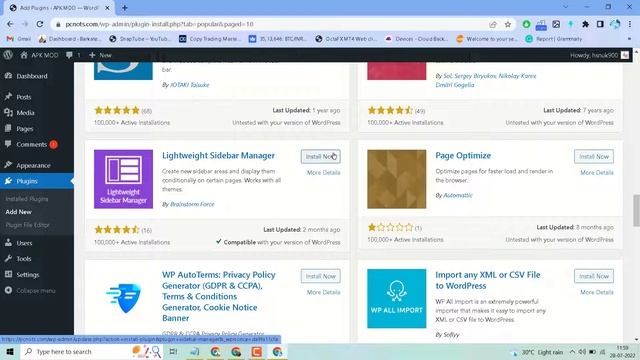Image resolution: width=640 pixels, height=360 pixels.
Task: Open the Page Optimize title link
Action: click(463, 156)
